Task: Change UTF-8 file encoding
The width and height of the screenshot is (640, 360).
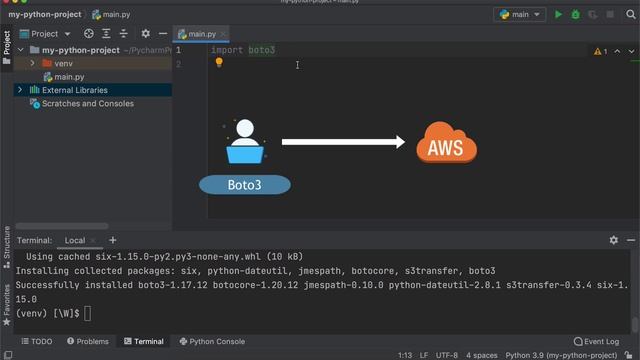Action: (447, 355)
